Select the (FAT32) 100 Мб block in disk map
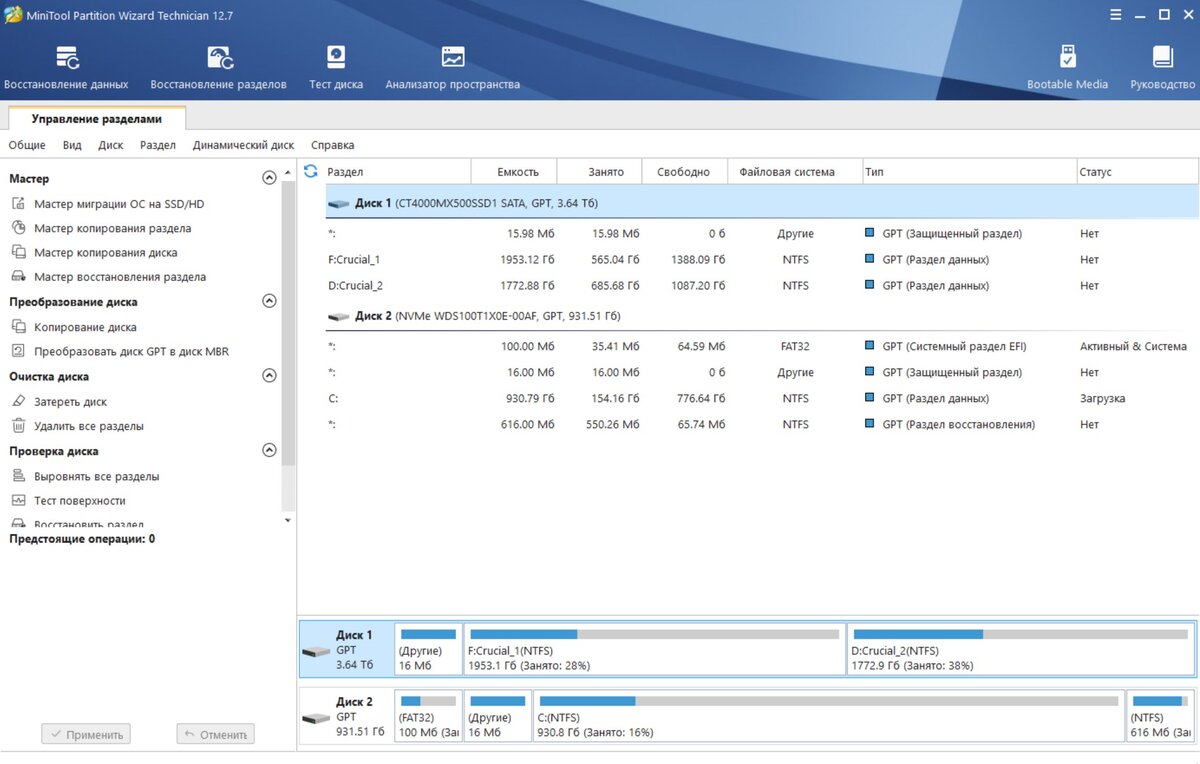This screenshot has width=1200, height=764. click(428, 716)
